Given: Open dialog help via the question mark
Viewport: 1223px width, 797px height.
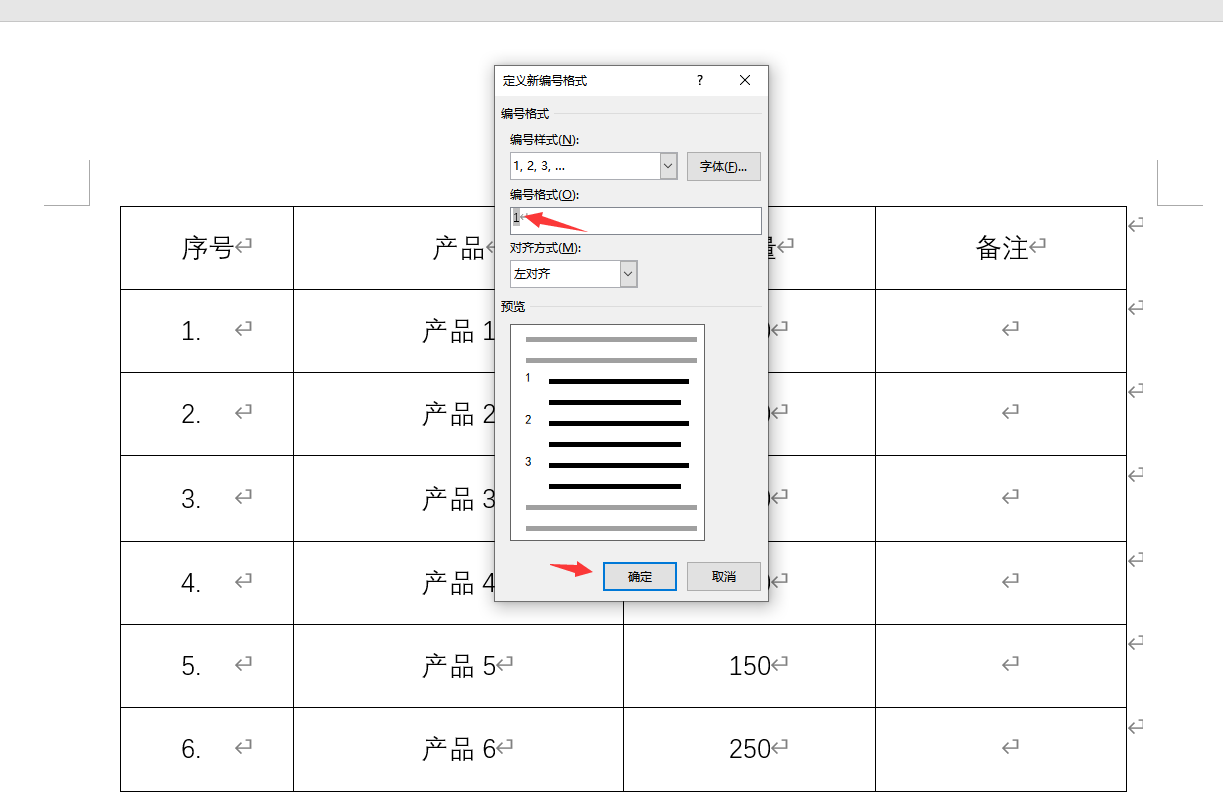Looking at the screenshot, I should 700,80.
